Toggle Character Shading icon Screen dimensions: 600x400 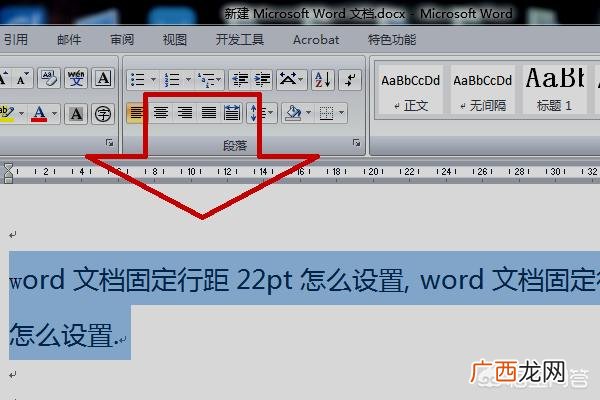76,113
